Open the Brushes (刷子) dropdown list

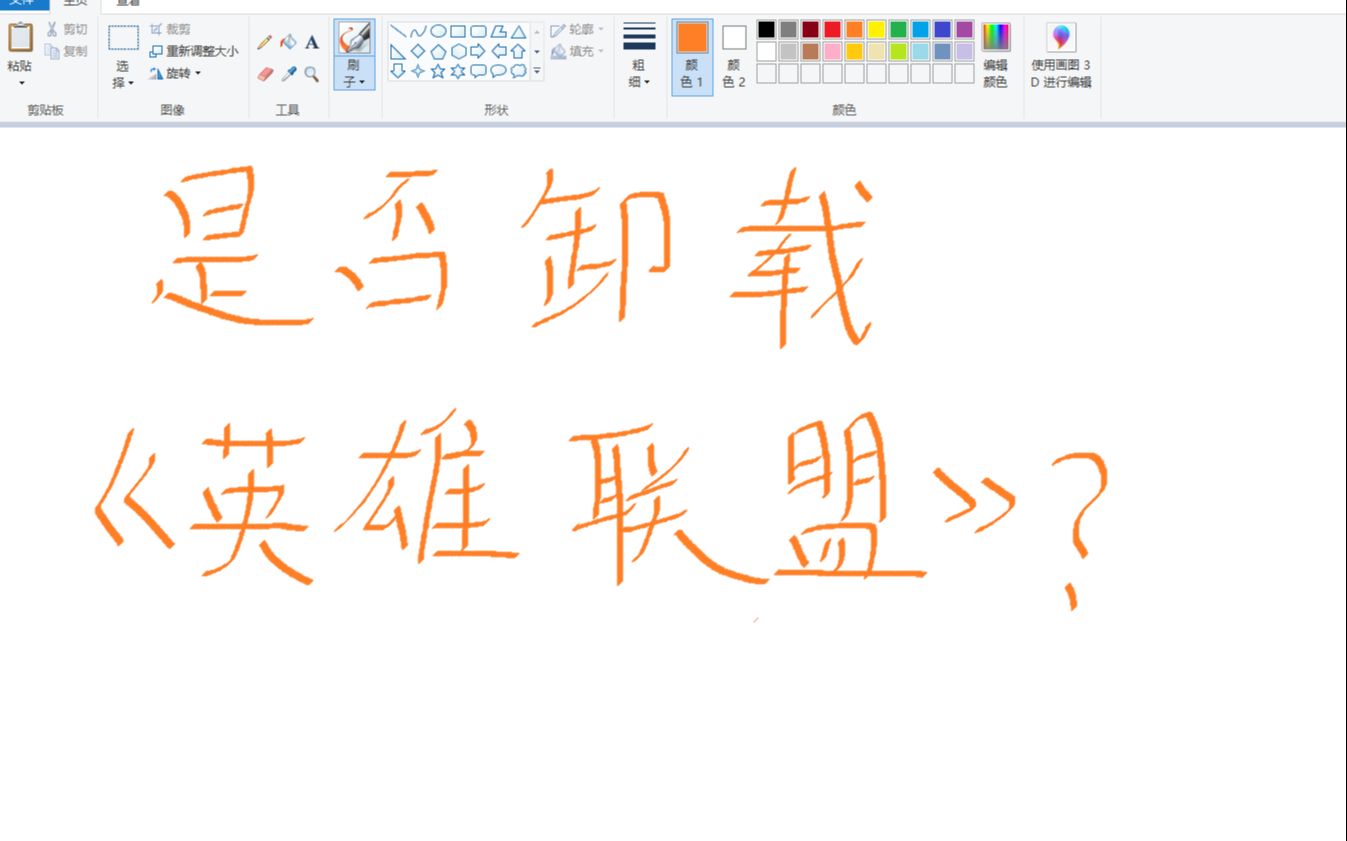pos(354,74)
